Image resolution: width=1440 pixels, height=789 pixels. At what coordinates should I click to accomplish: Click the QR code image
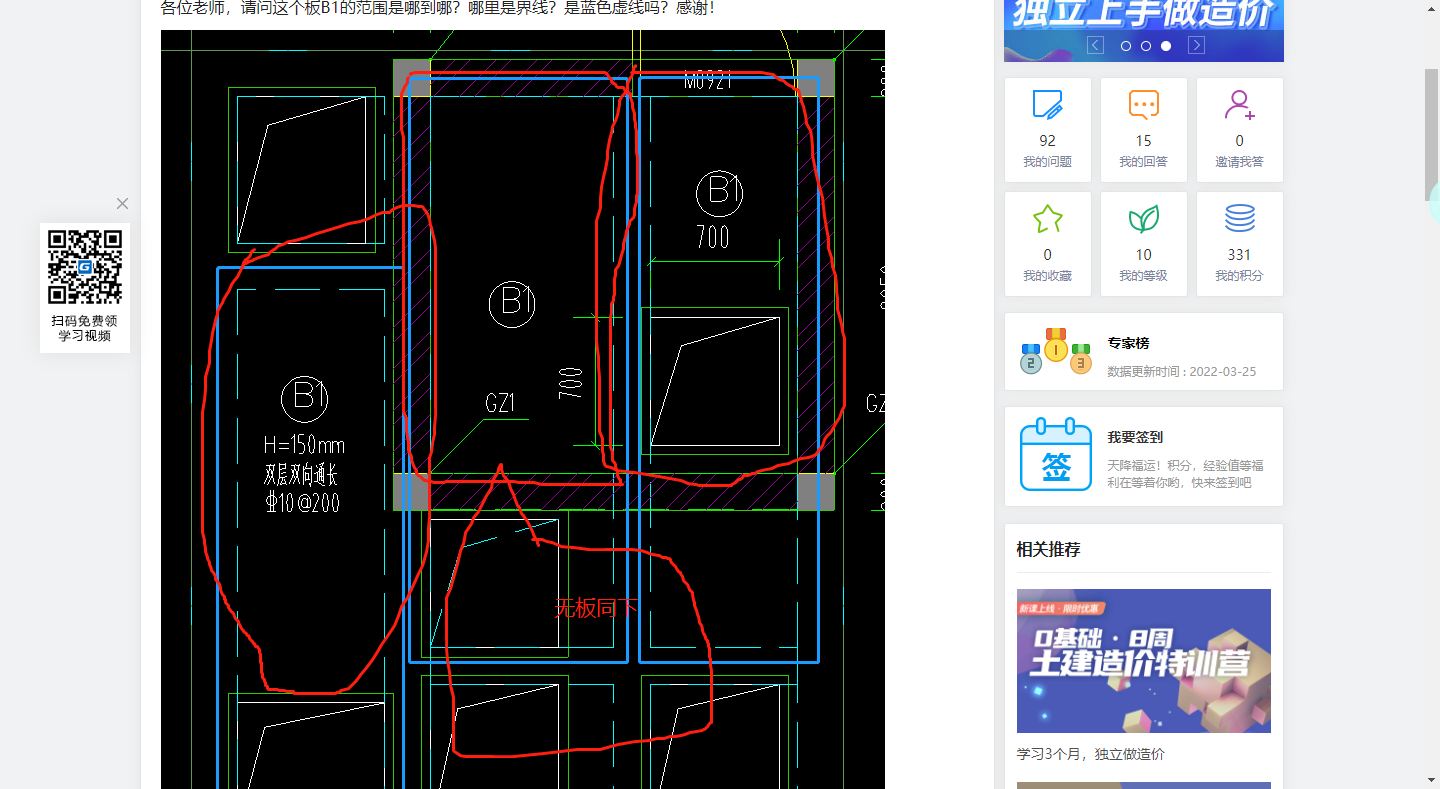[x=85, y=267]
